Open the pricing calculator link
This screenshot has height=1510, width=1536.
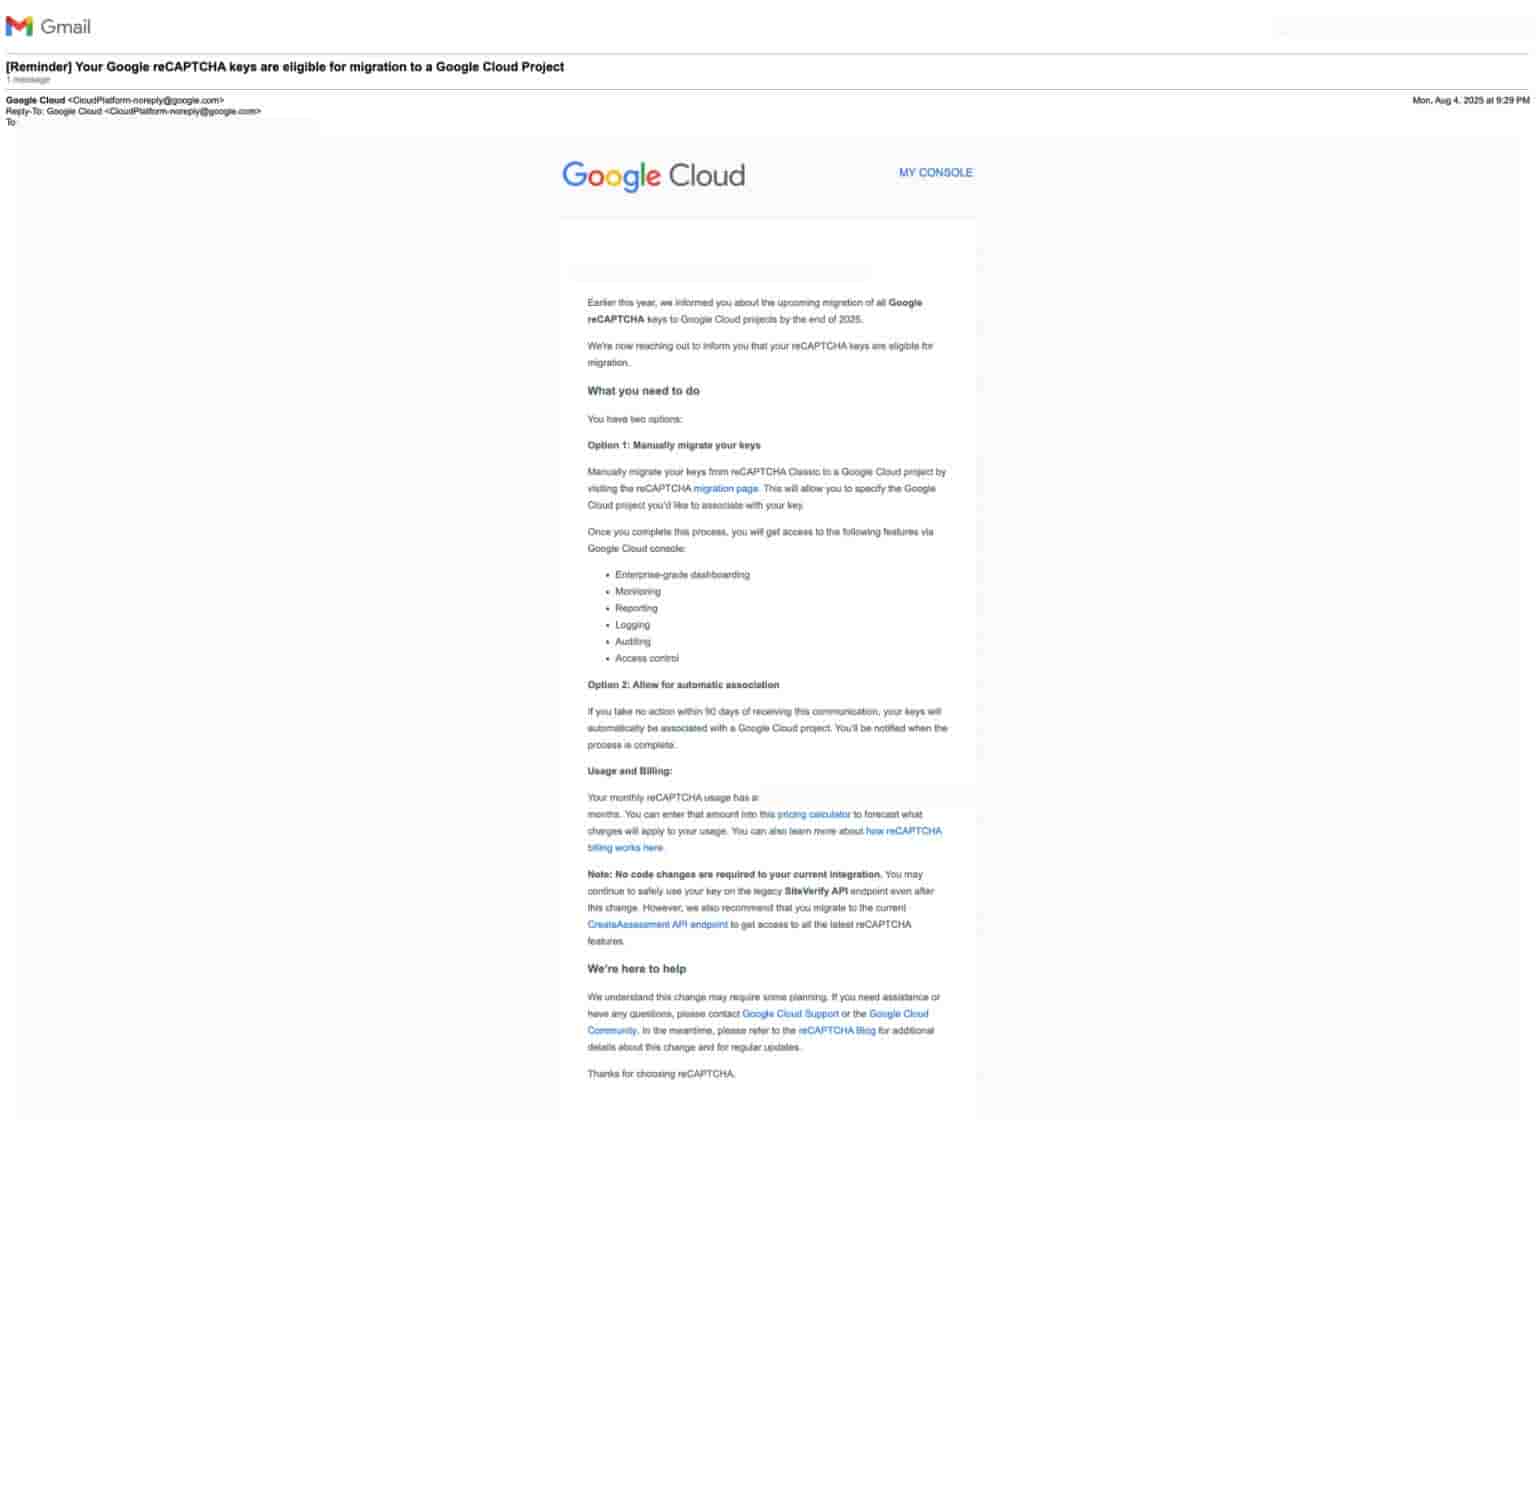(814, 814)
